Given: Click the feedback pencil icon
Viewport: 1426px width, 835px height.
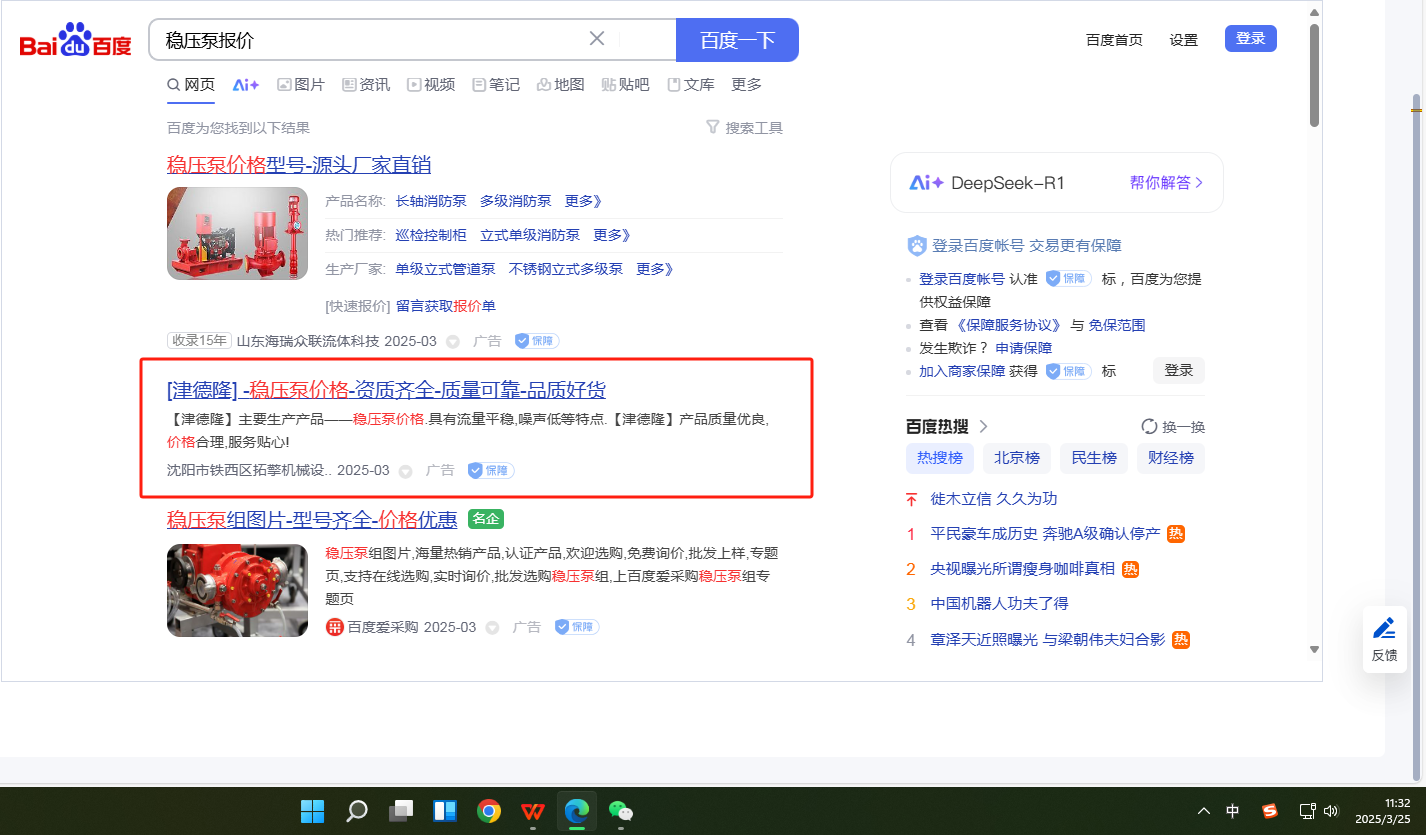Looking at the screenshot, I should pyautogui.click(x=1384, y=628).
